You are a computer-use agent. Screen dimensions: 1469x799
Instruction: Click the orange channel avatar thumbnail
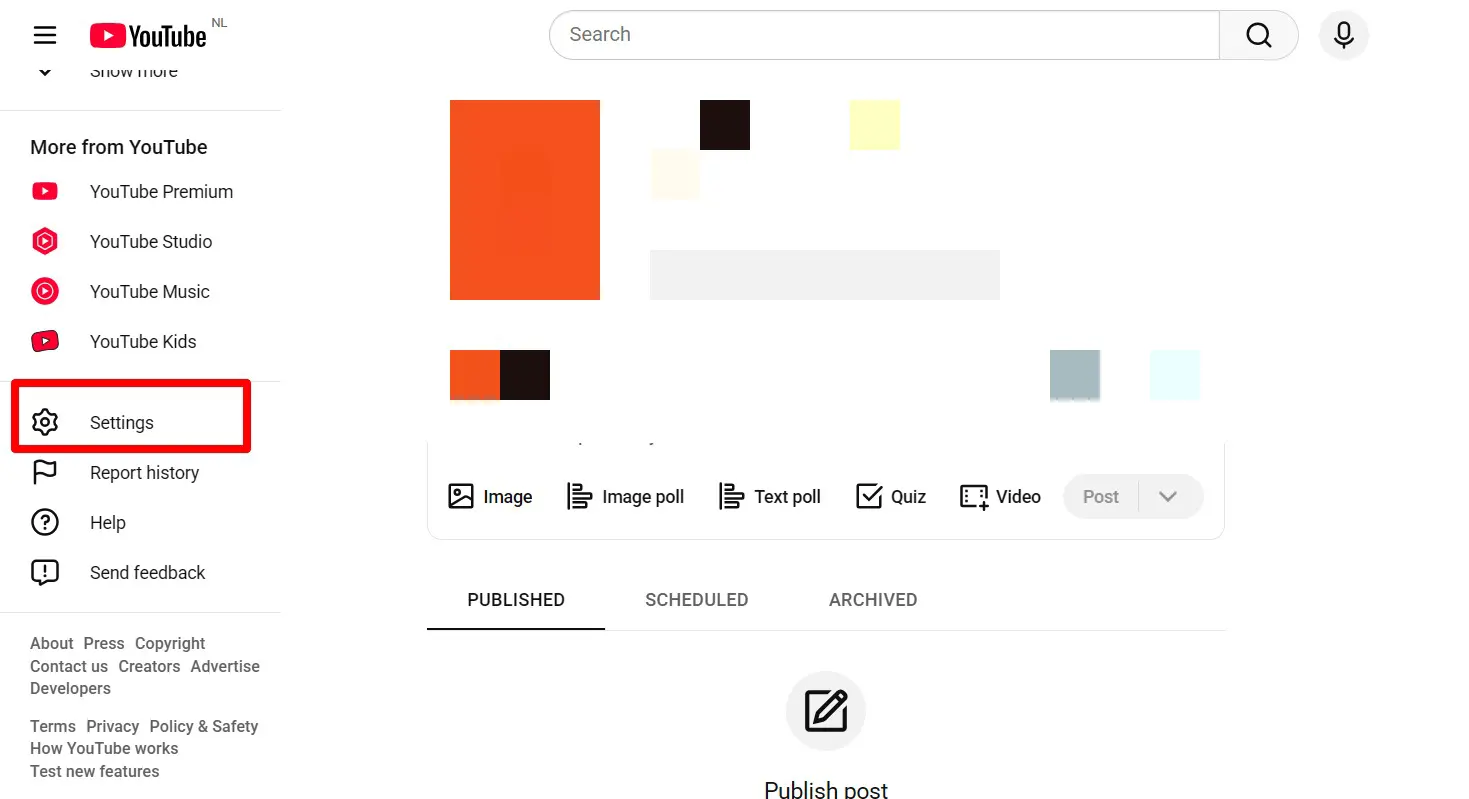coord(524,200)
